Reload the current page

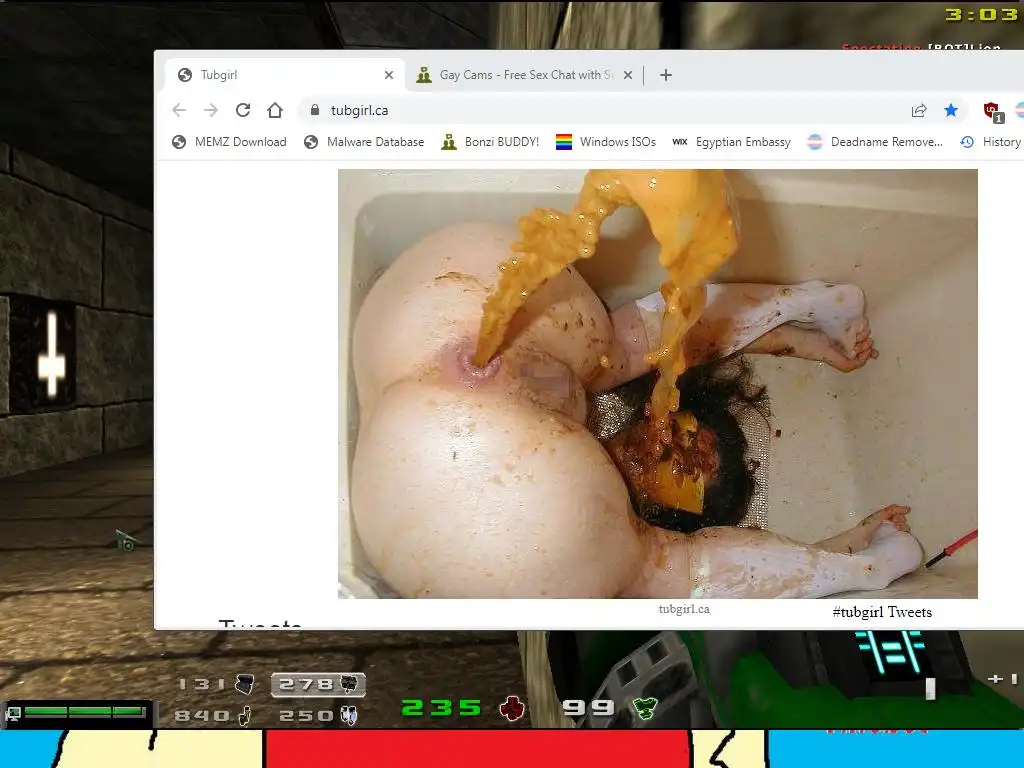pos(243,110)
